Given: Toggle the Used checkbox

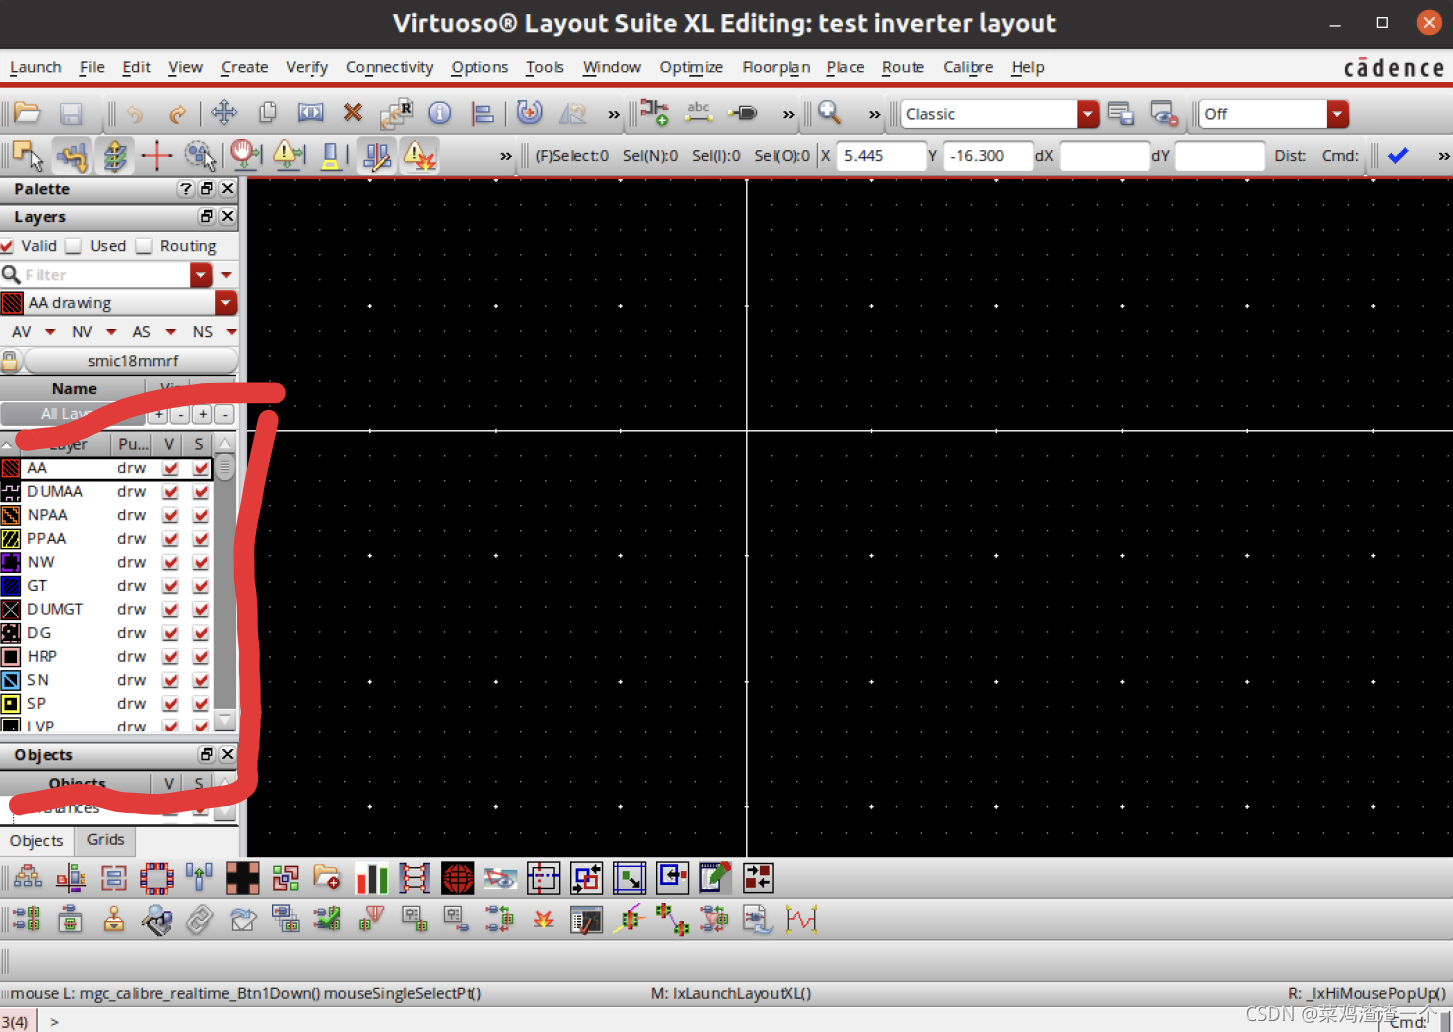Looking at the screenshot, I should point(73,246).
